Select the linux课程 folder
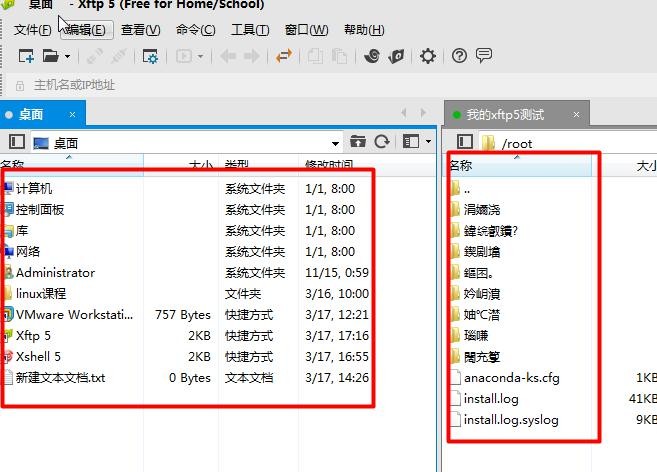 (41, 293)
